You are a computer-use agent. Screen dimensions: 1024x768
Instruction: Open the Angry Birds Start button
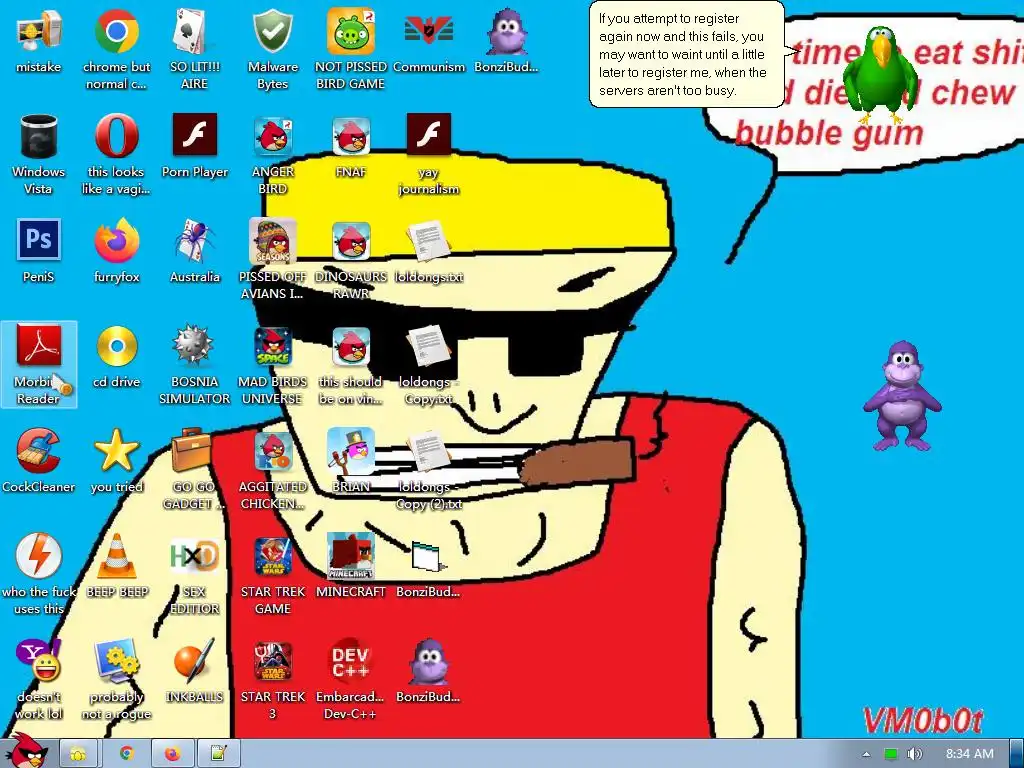(x=26, y=752)
